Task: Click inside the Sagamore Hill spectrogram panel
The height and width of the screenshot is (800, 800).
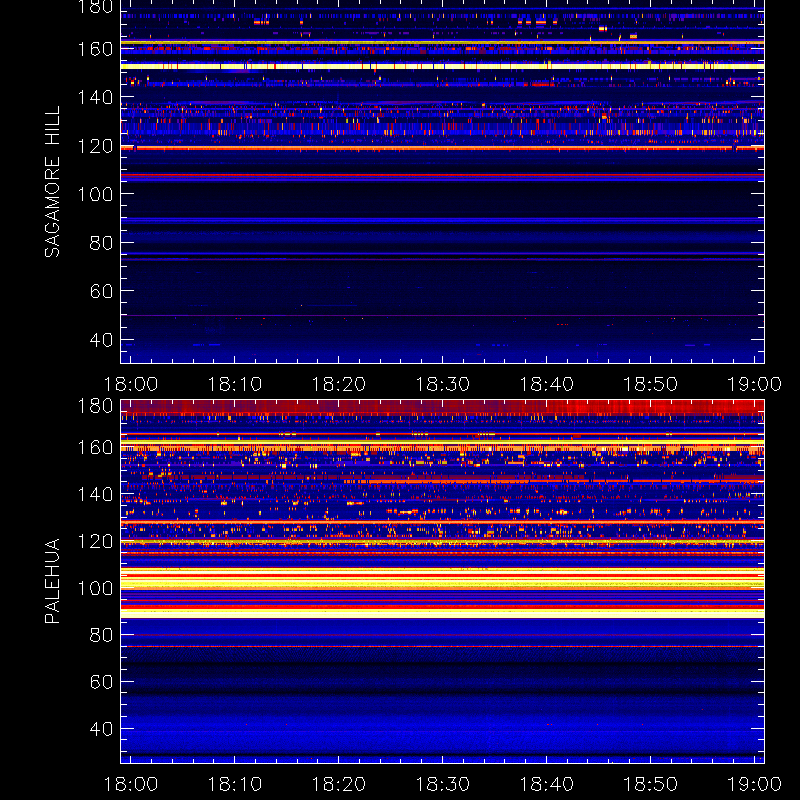Action: [x=442, y=182]
